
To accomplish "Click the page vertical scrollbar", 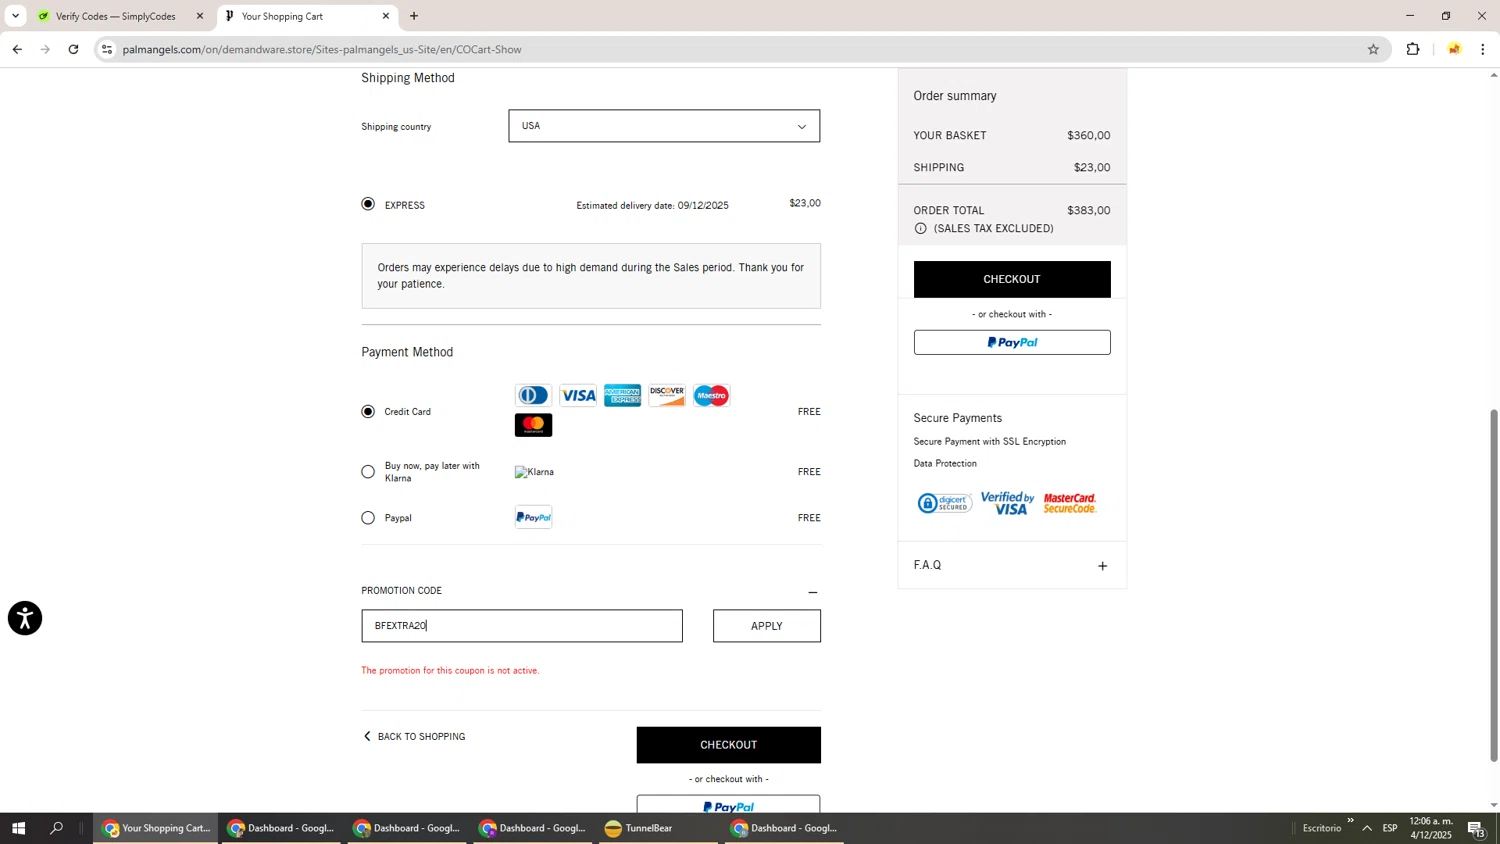I will tap(1494, 585).
